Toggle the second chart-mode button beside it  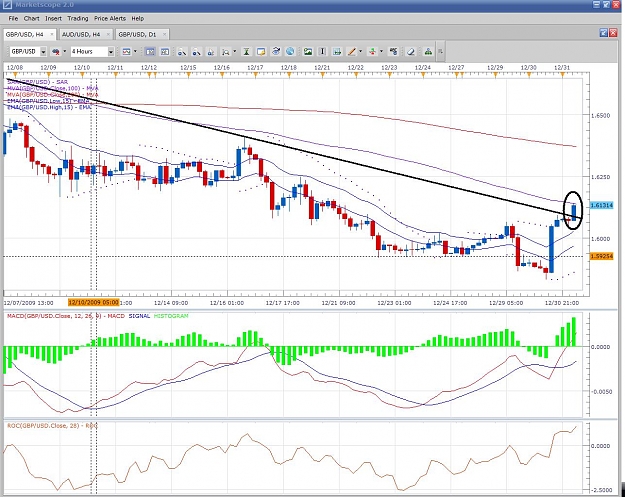click(x=165, y=52)
